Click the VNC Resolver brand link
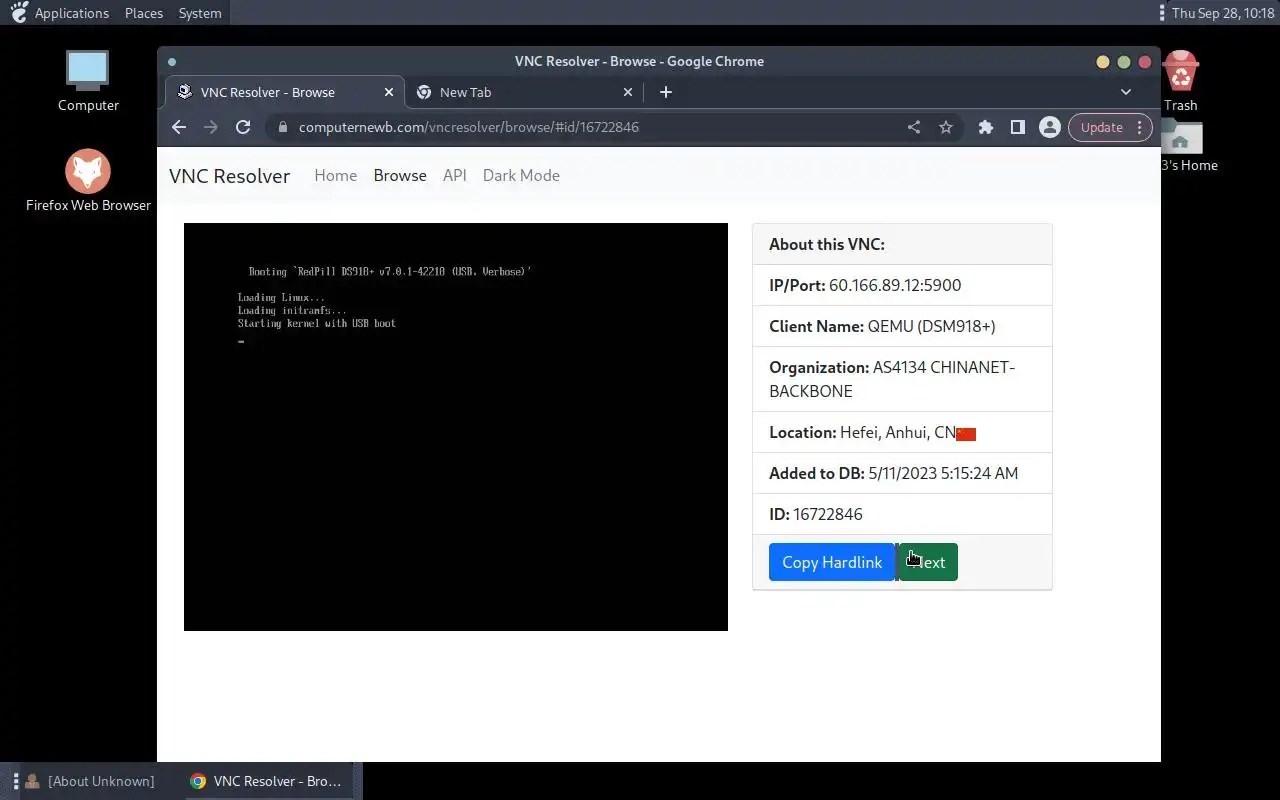This screenshot has width=1280, height=800. (x=229, y=176)
